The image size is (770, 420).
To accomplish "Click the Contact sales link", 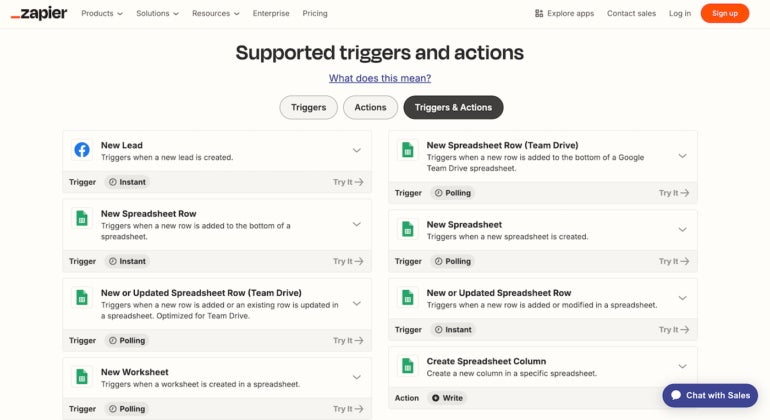I will (631, 13).
